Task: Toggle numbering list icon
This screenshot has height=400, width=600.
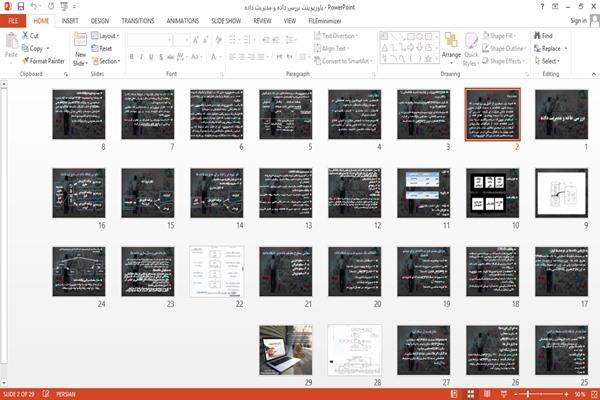Action: point(248,39)
